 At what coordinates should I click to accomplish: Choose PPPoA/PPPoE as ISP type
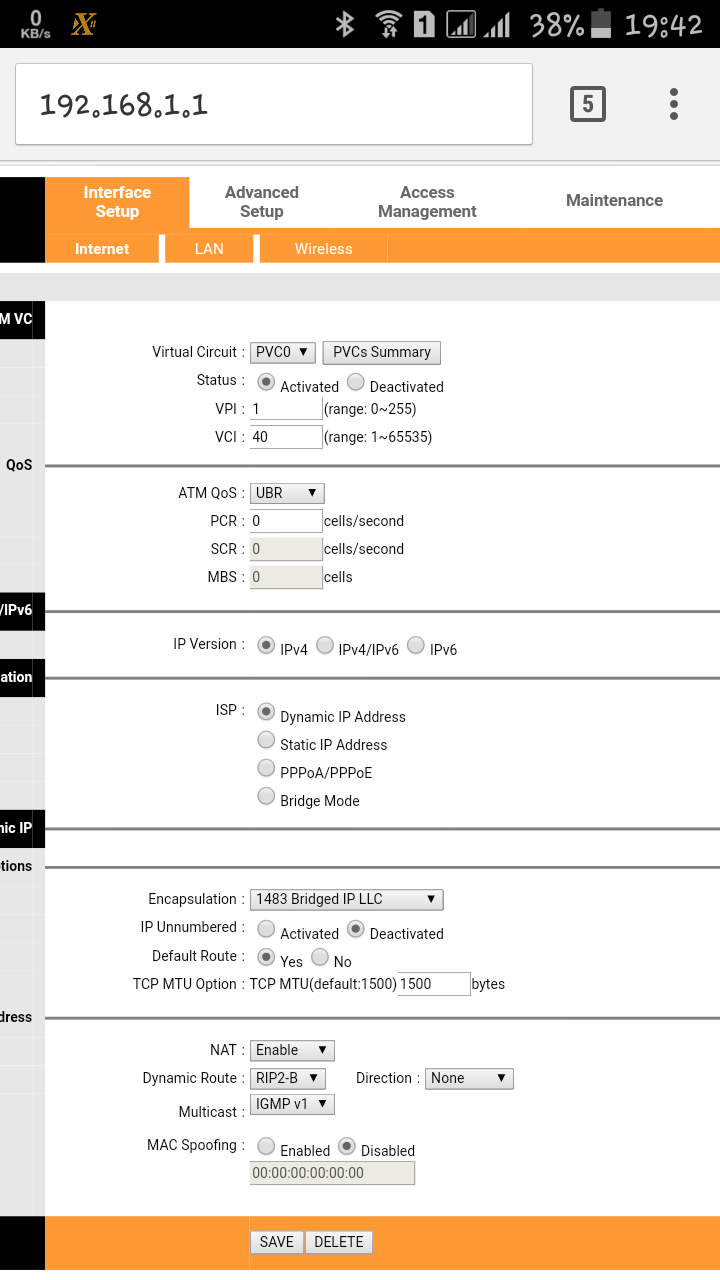click(266, 768)
